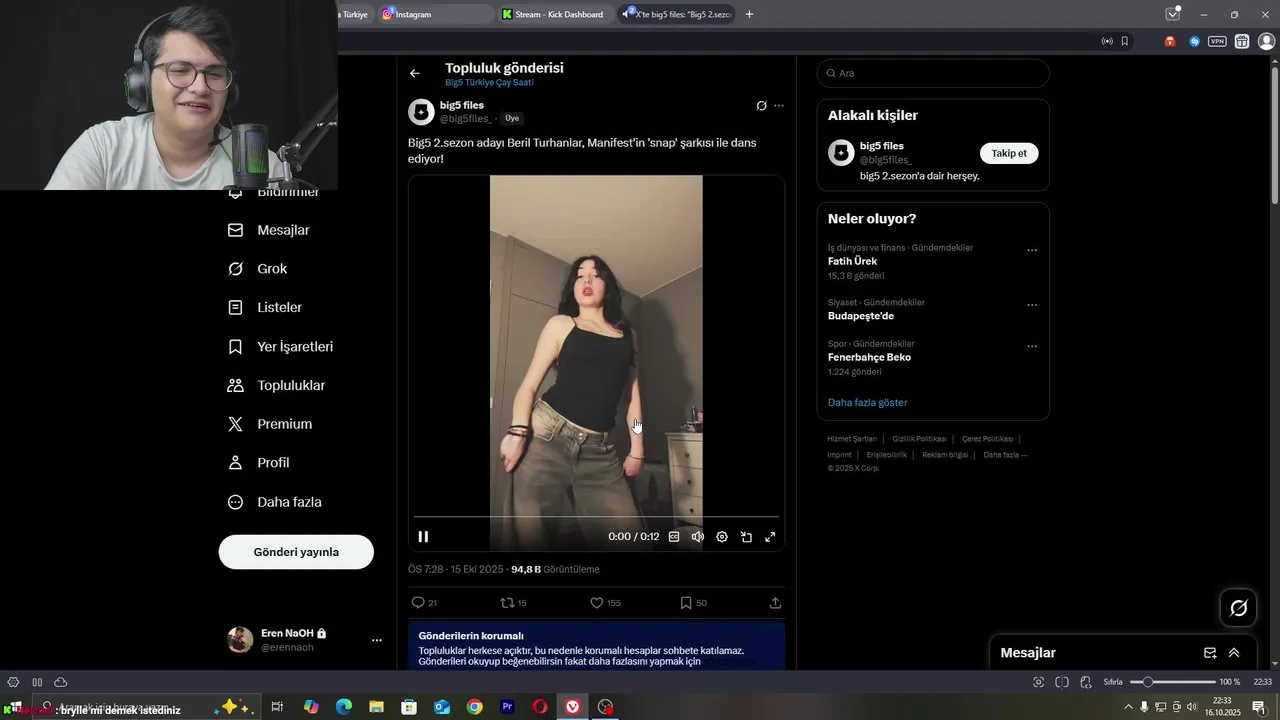Open more options for Fatih Ürek trend
The width and height of the screenshot is (1280, 720).
click(1032, 250)
